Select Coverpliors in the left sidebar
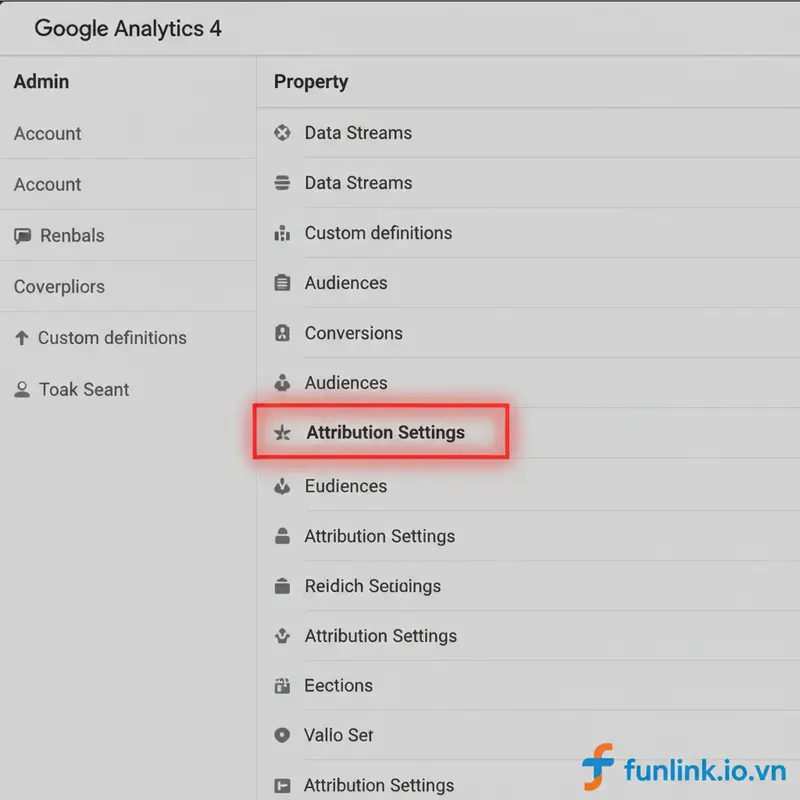This screenshot has height=800, width=800. pyautogui.click(x=58, y=286)
